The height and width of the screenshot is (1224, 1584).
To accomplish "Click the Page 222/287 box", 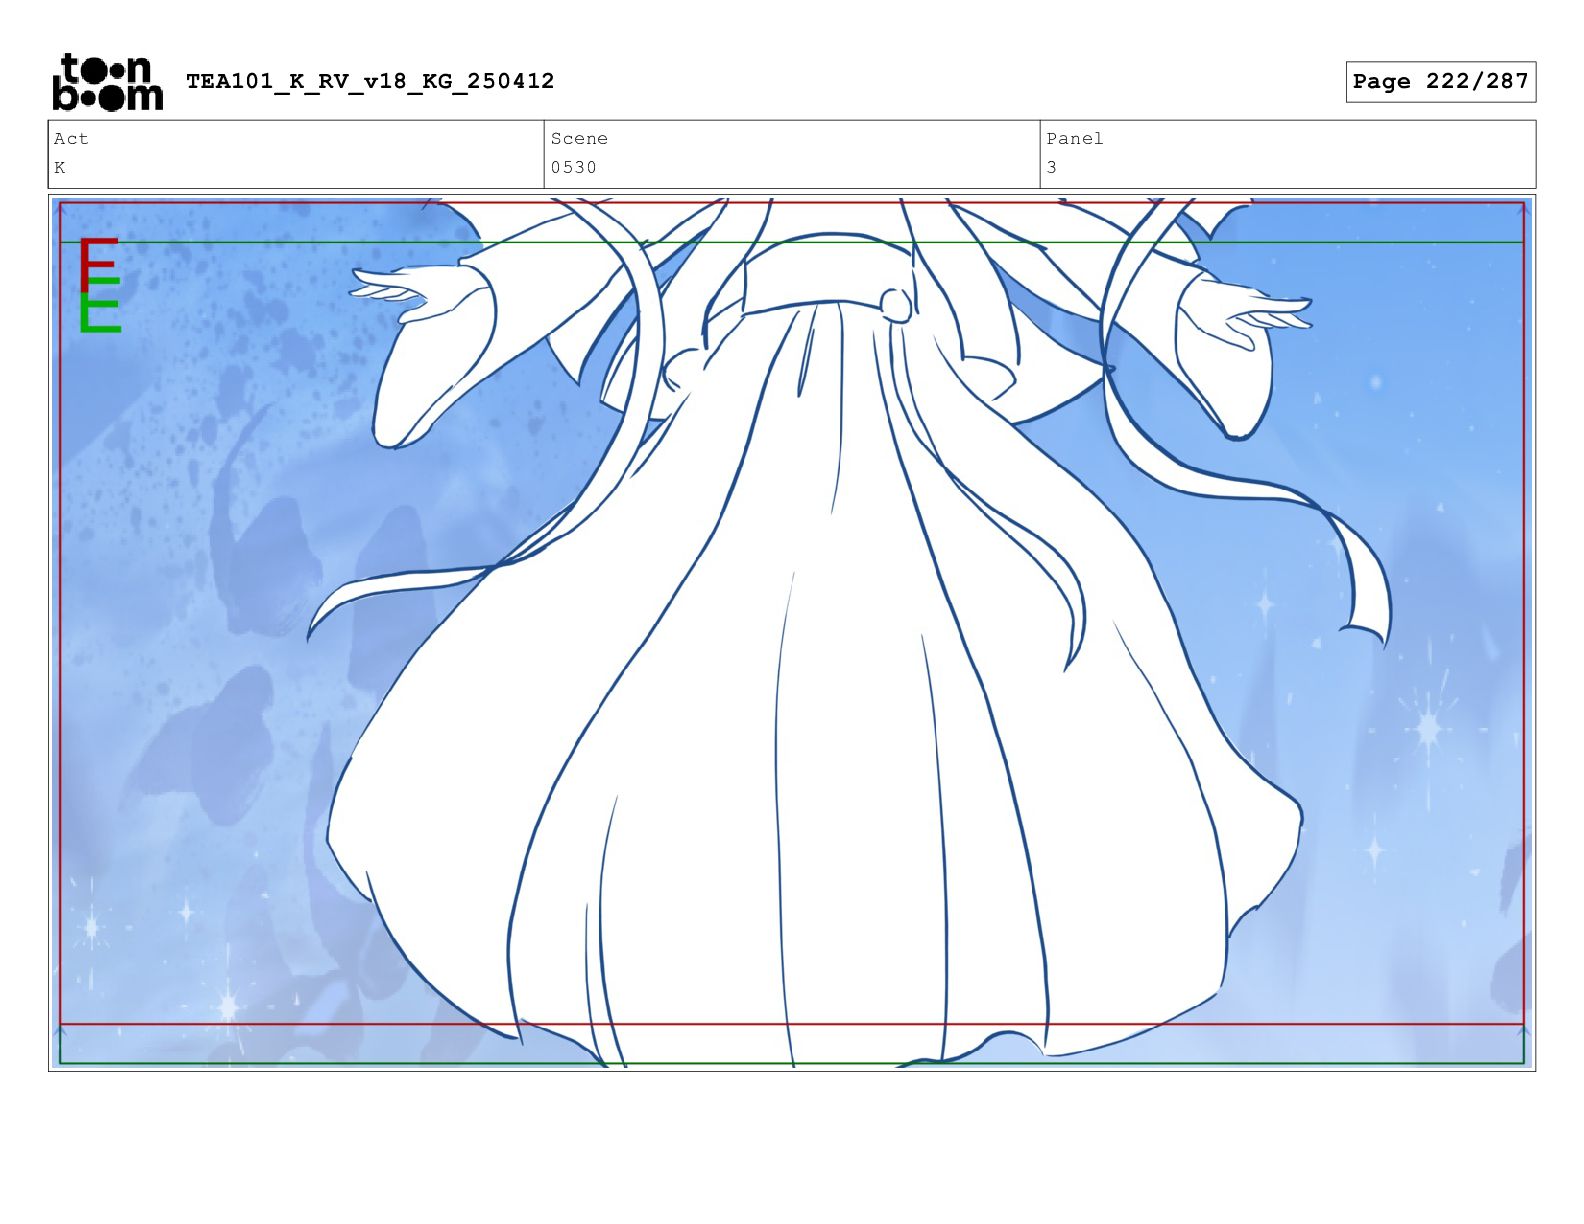I will 1440,82.
